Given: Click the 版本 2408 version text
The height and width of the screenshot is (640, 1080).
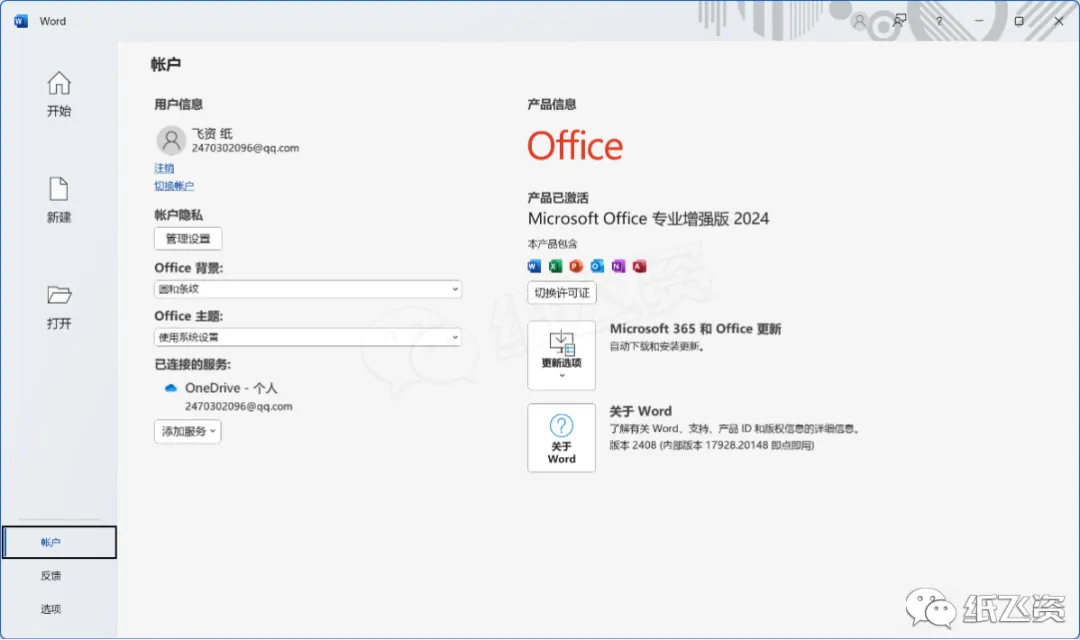Looking at the screenshot, I should (712, 446).
